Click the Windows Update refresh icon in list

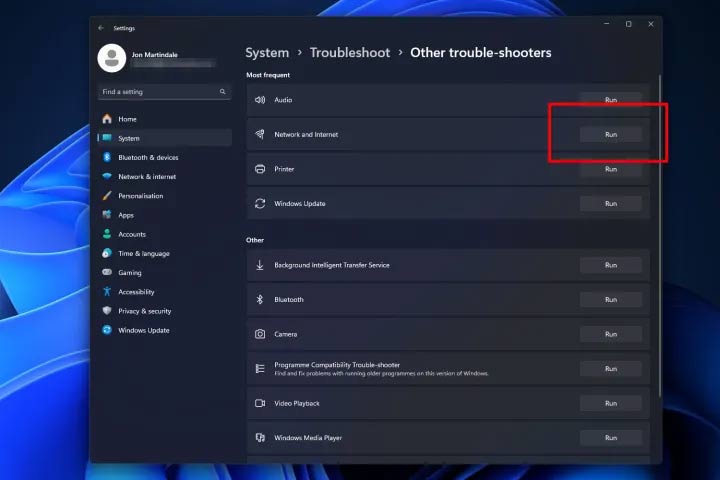[x=260, y=203]
